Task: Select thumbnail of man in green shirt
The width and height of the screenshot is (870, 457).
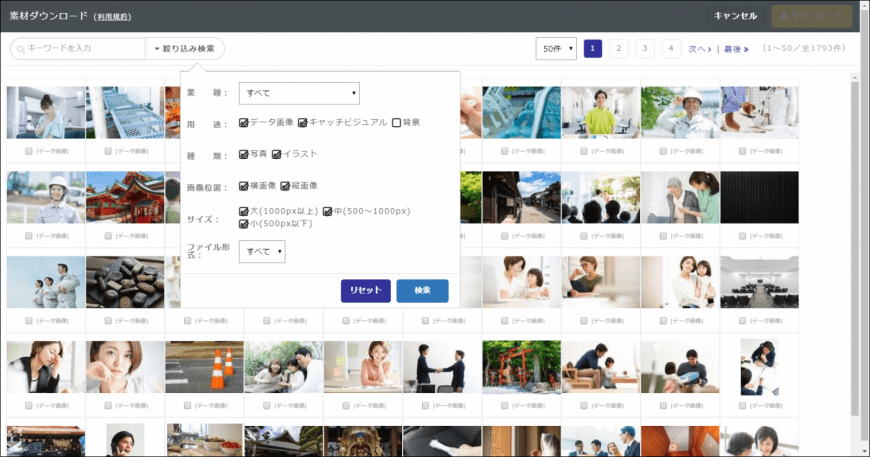Action: (601, 113)
